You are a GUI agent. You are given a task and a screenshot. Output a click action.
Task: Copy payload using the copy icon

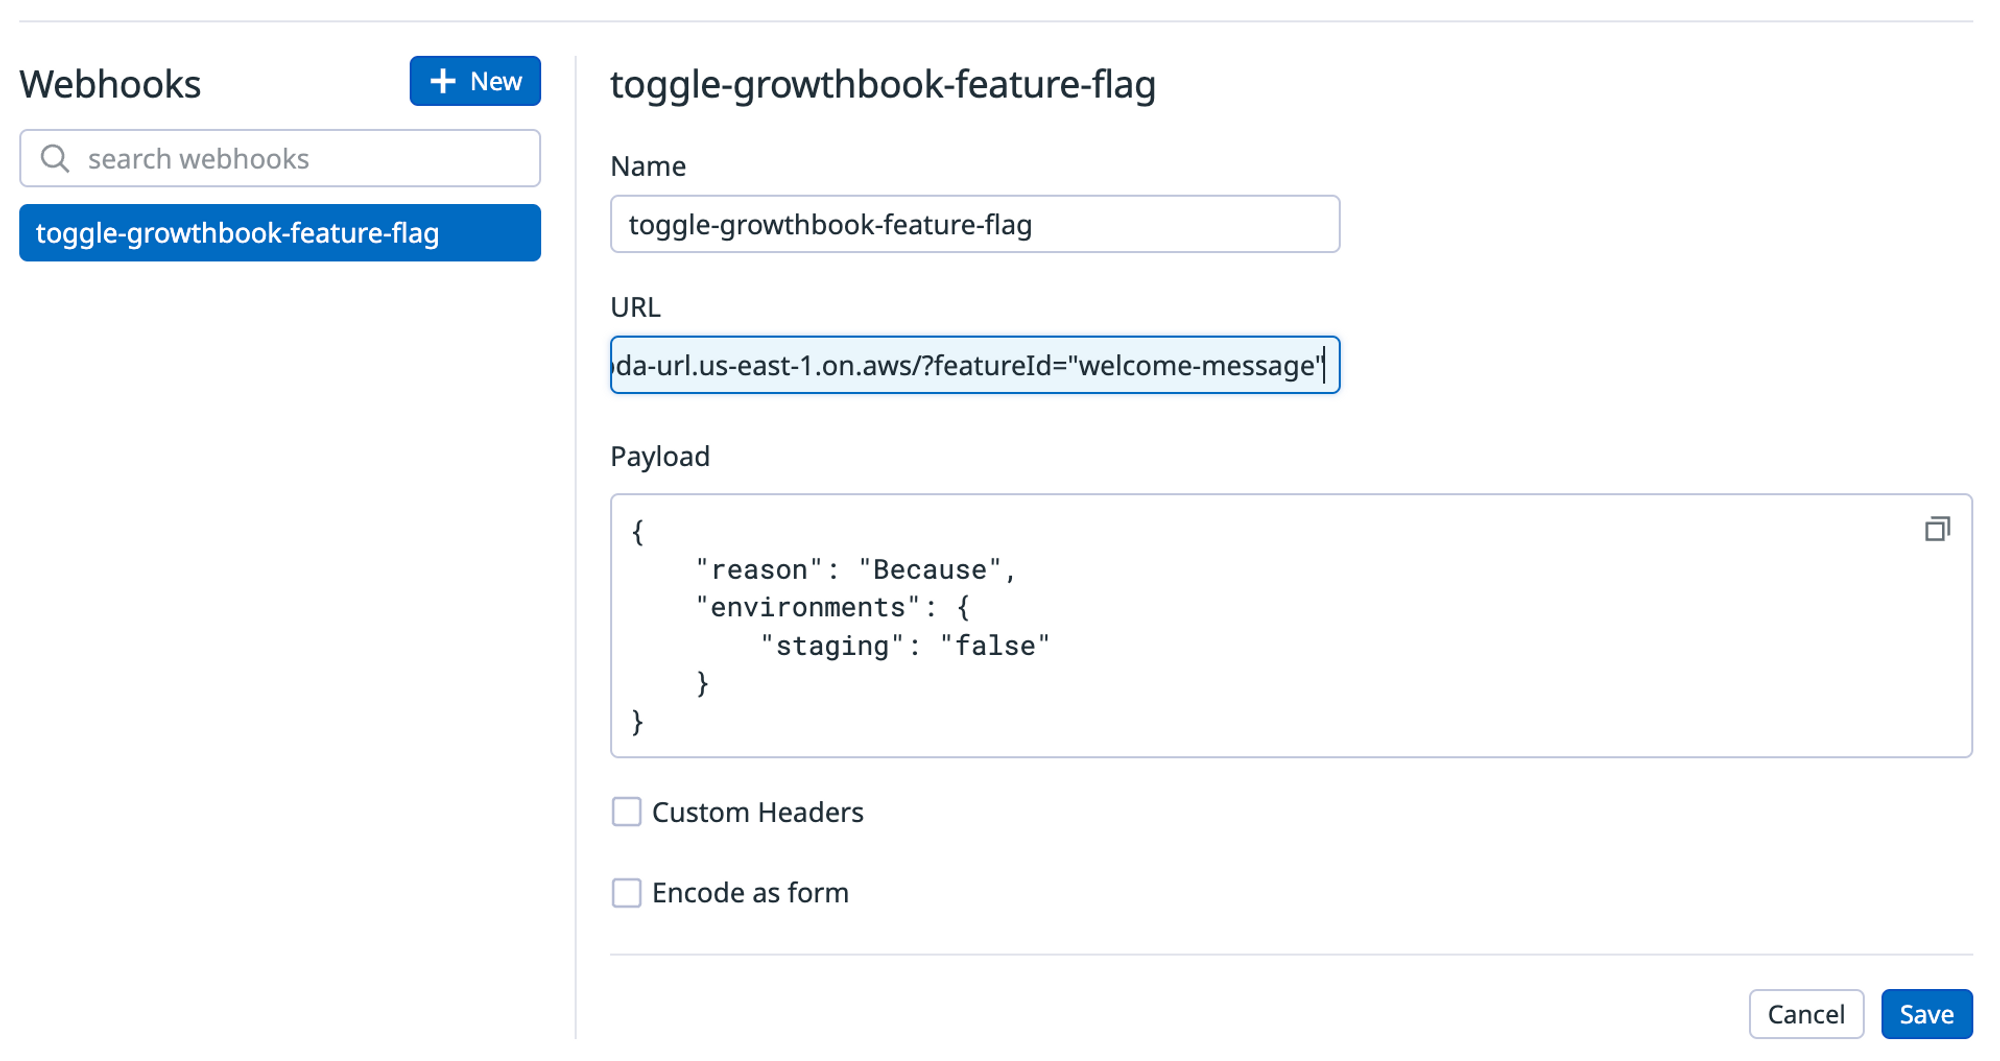[x=1937, y=529]
